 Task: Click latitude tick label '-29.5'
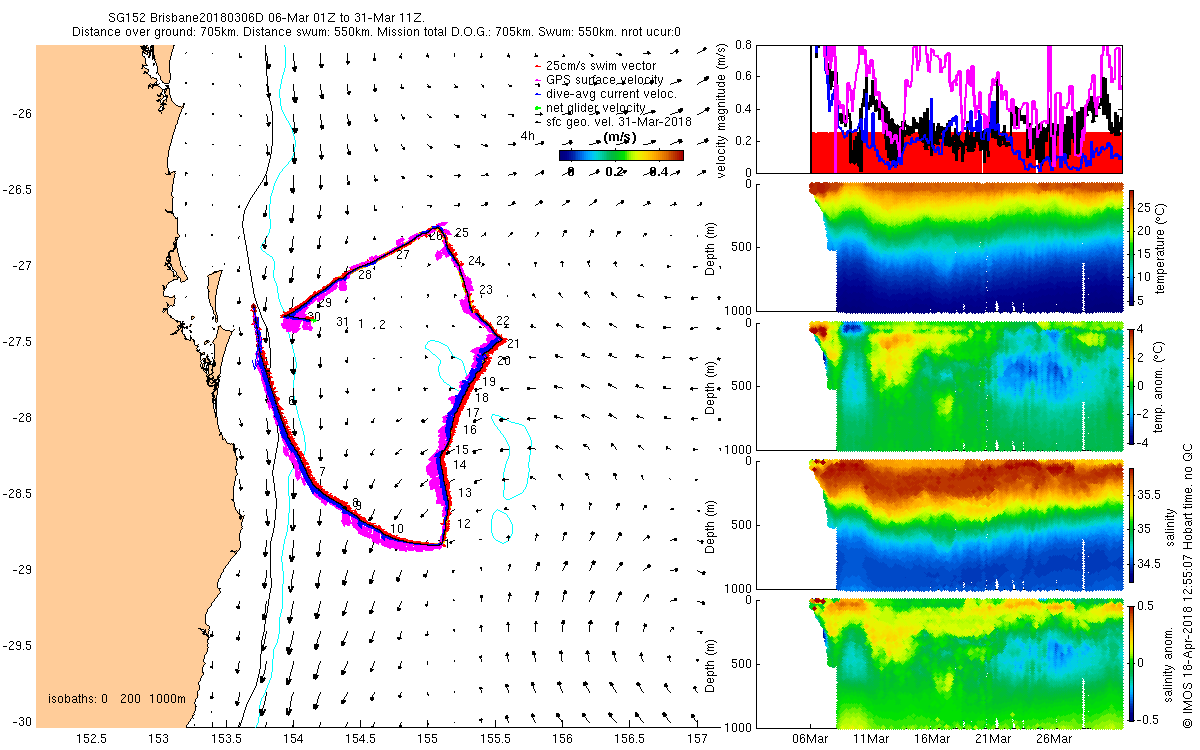tap(18, 646)
